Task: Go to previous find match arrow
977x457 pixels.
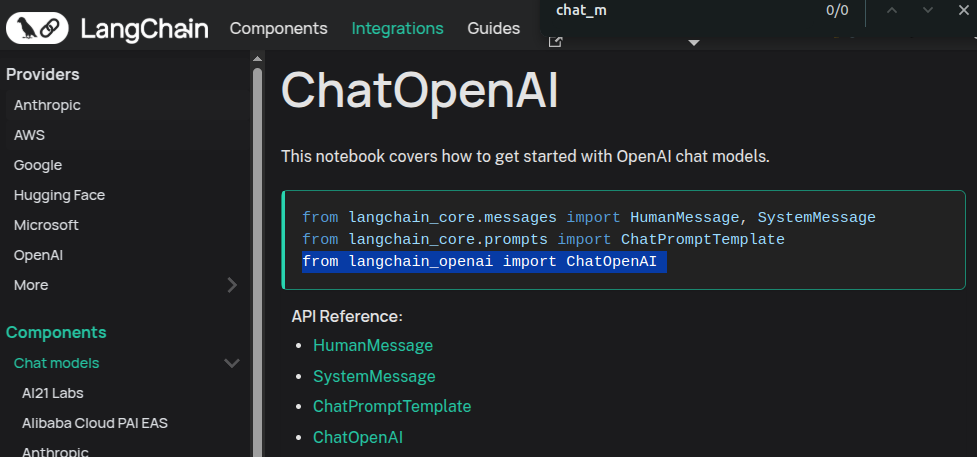Action: pyautogui.click(x=892, y=10)
